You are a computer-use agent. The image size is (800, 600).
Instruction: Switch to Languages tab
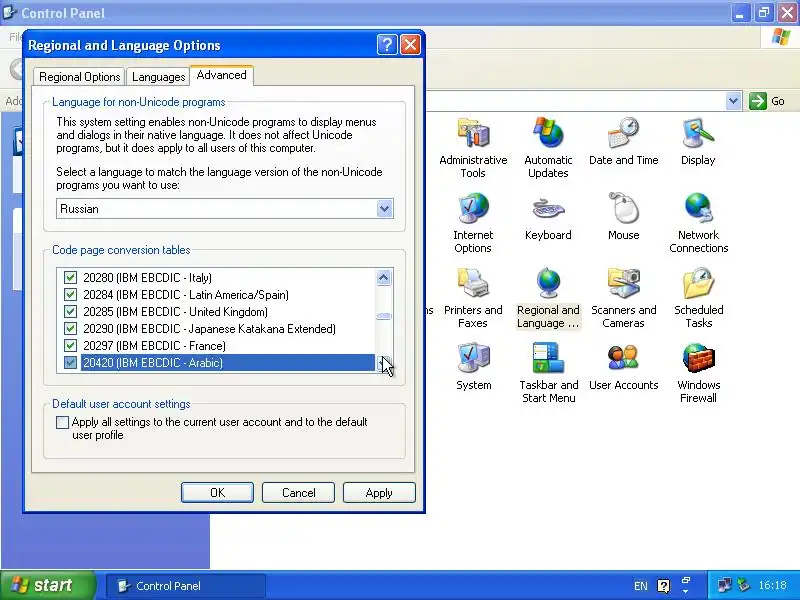click(158, 77)
